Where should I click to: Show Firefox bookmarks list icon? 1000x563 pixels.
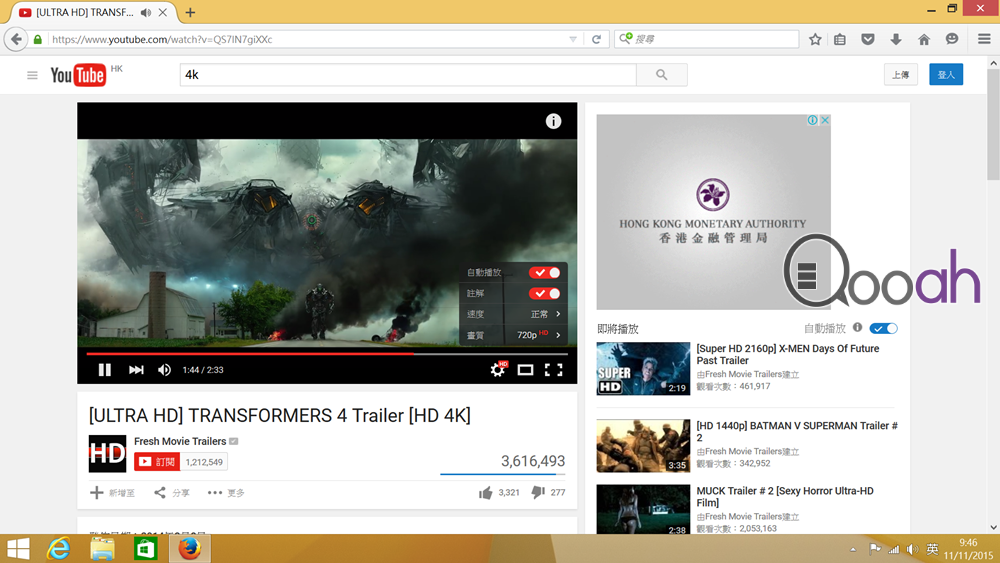840,39
